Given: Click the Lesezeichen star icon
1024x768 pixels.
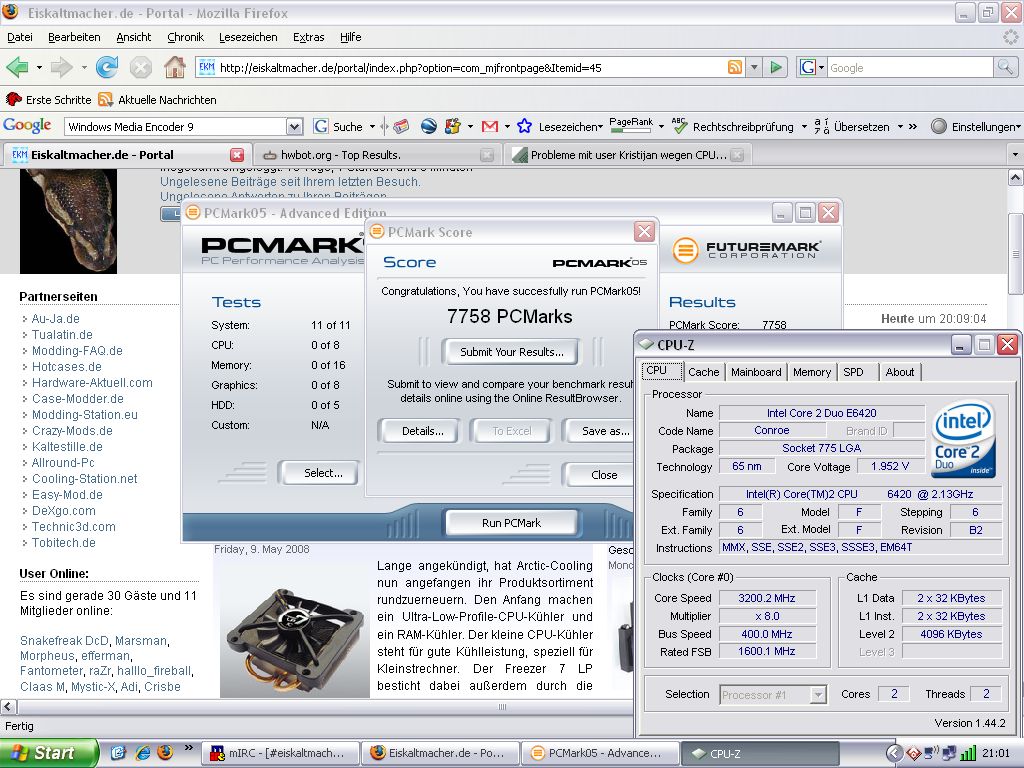Looking at the screenshot, I should pyautogui.click(x=524, y=126).
